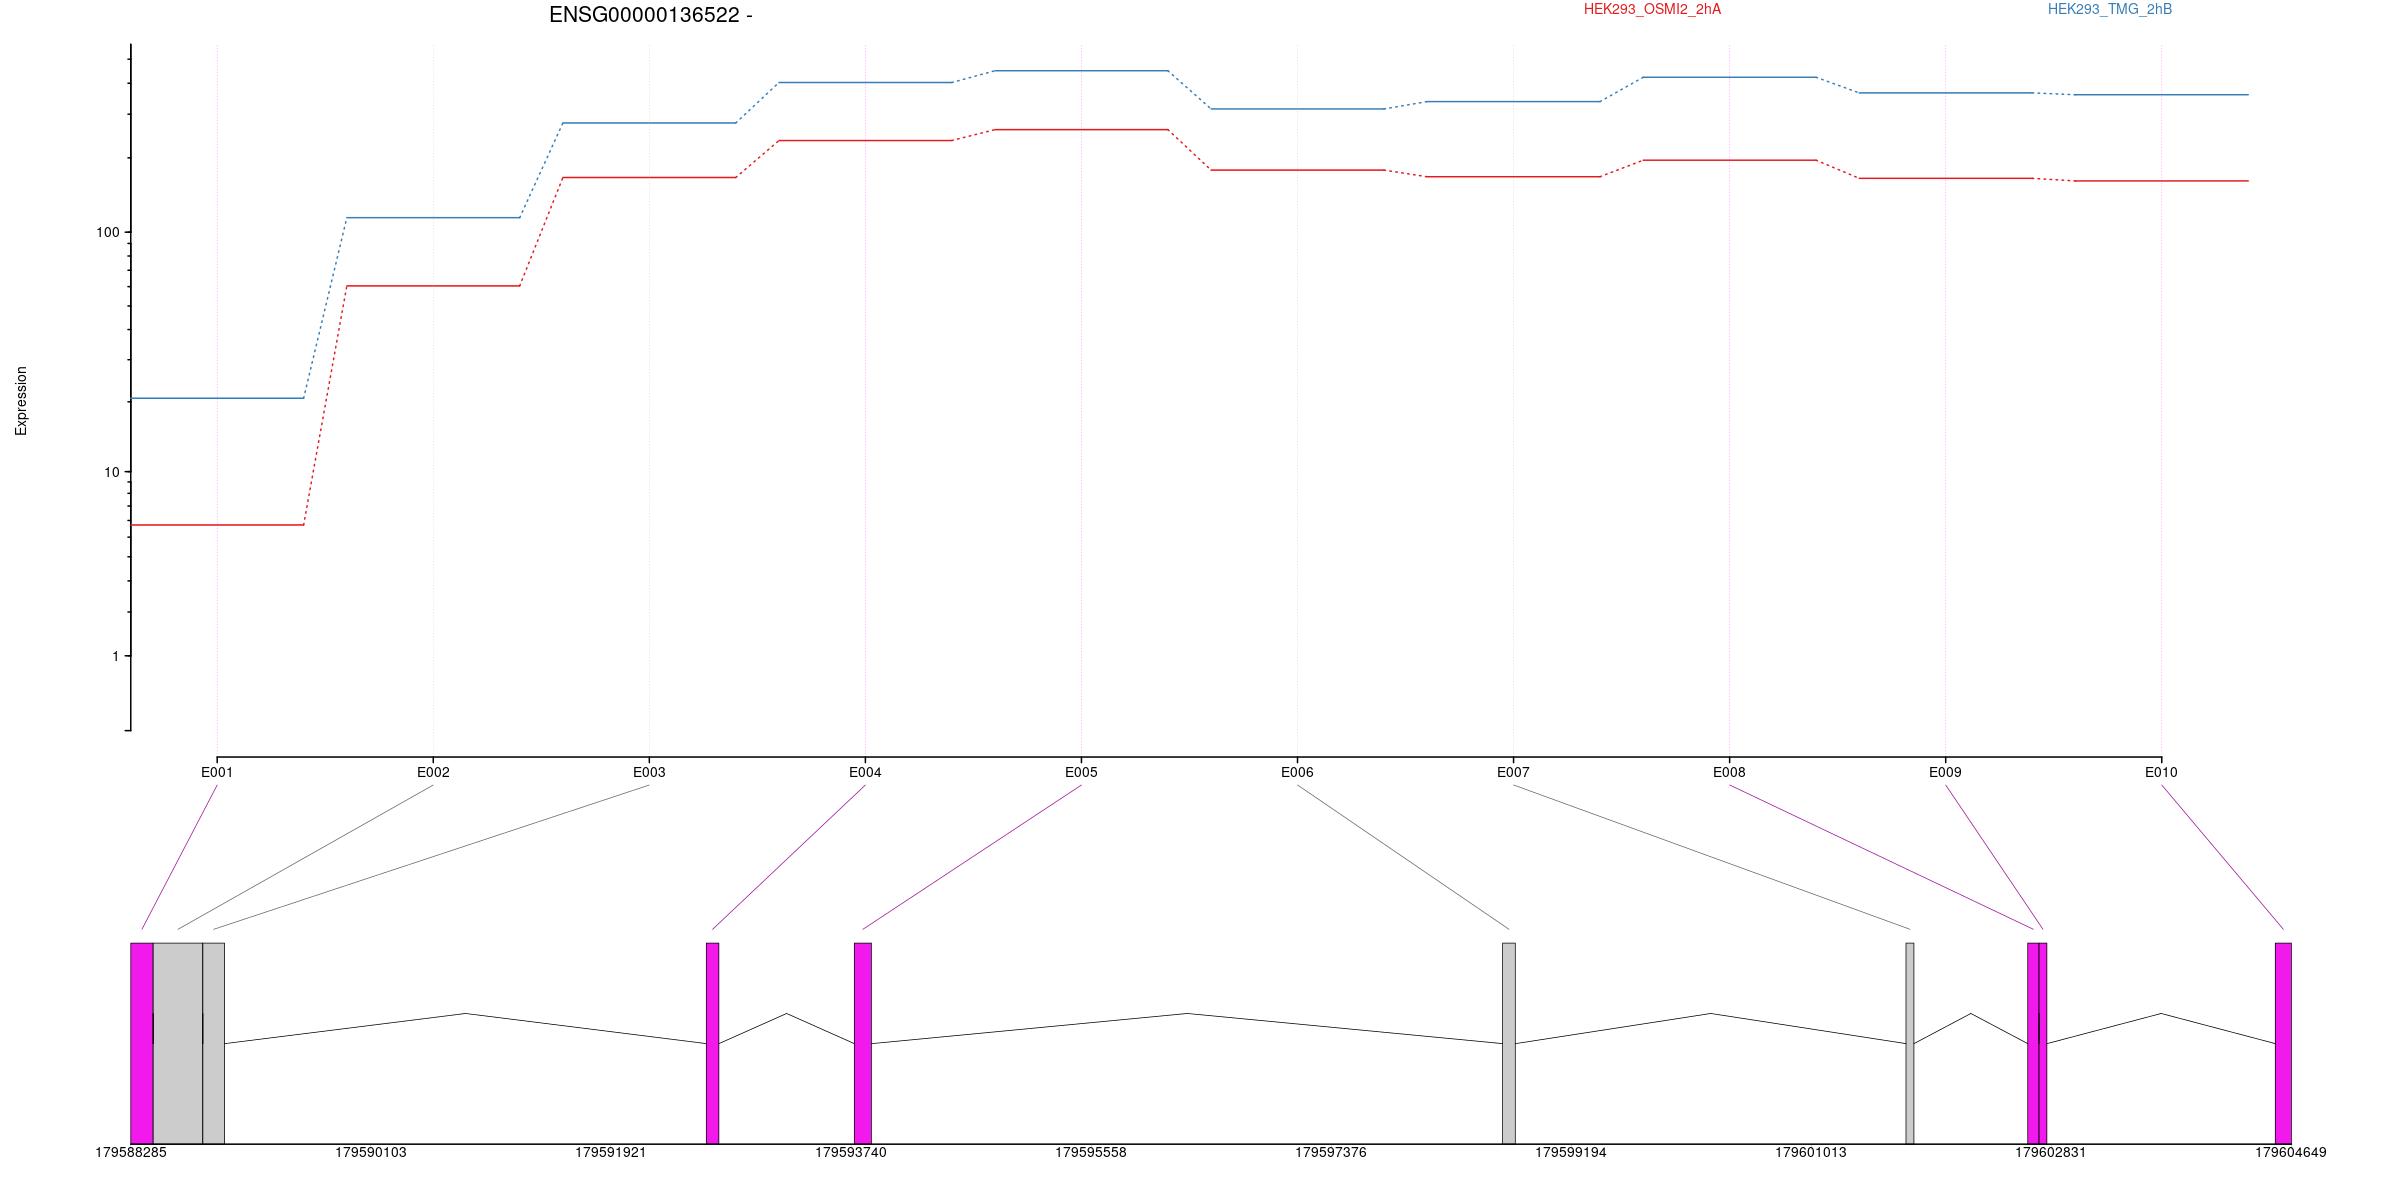
Task: Click the blue expression segment above E001
Action: pyautogui.click(x=217, y=398)
